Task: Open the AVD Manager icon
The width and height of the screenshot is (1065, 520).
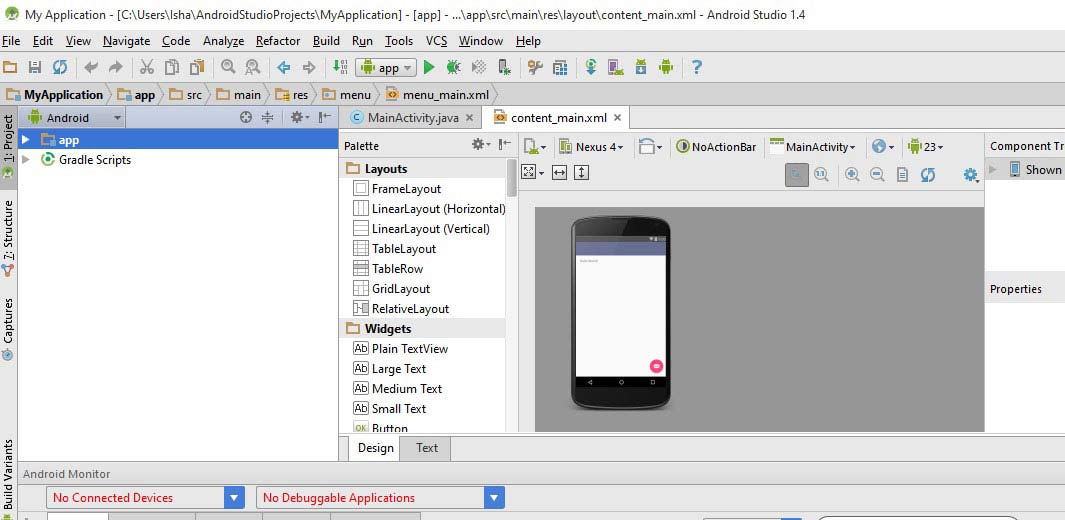Action: 615,67
